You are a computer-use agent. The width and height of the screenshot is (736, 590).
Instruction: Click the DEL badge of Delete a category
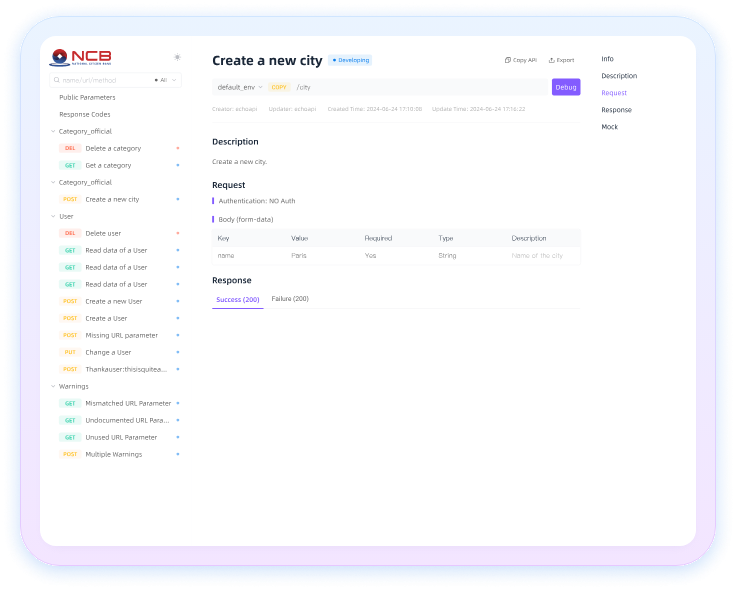70,148
